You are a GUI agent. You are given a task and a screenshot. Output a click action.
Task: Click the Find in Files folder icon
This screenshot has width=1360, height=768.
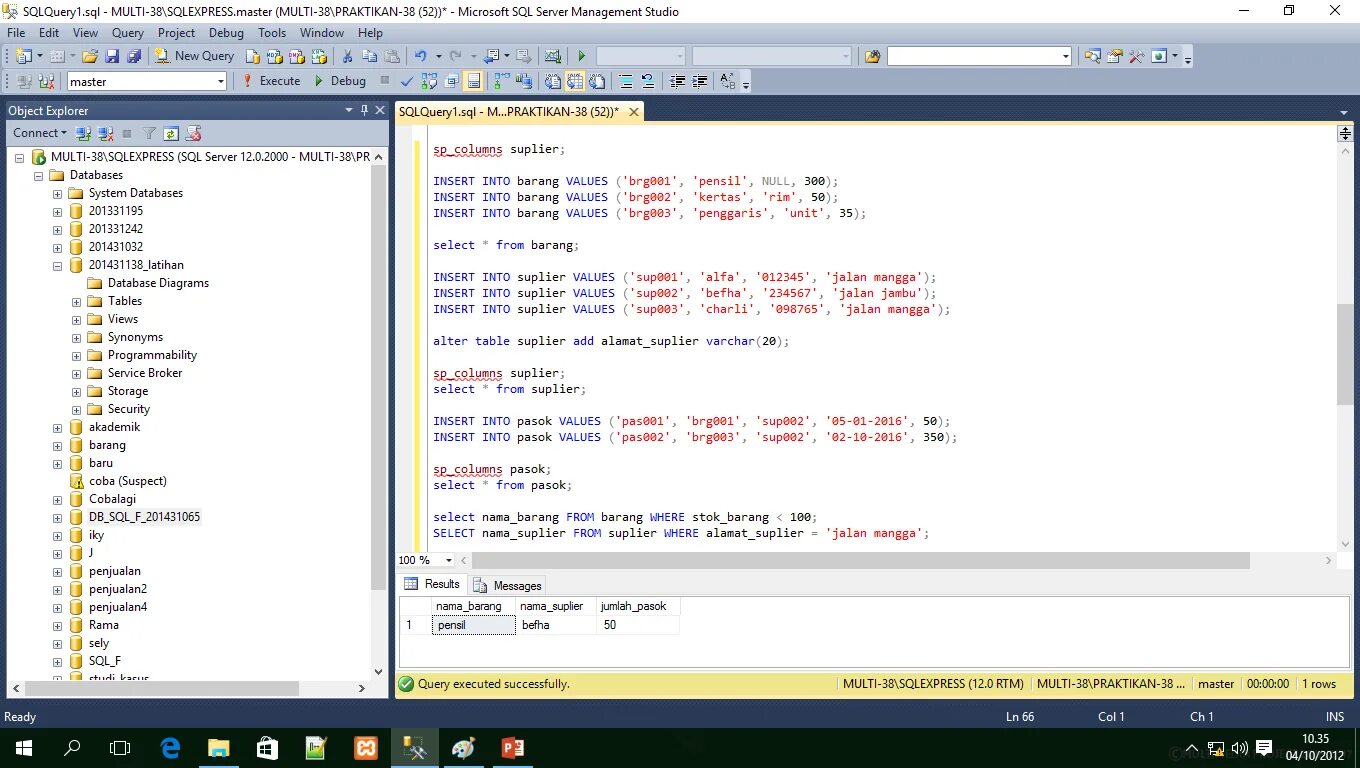[x=872, y=56]
